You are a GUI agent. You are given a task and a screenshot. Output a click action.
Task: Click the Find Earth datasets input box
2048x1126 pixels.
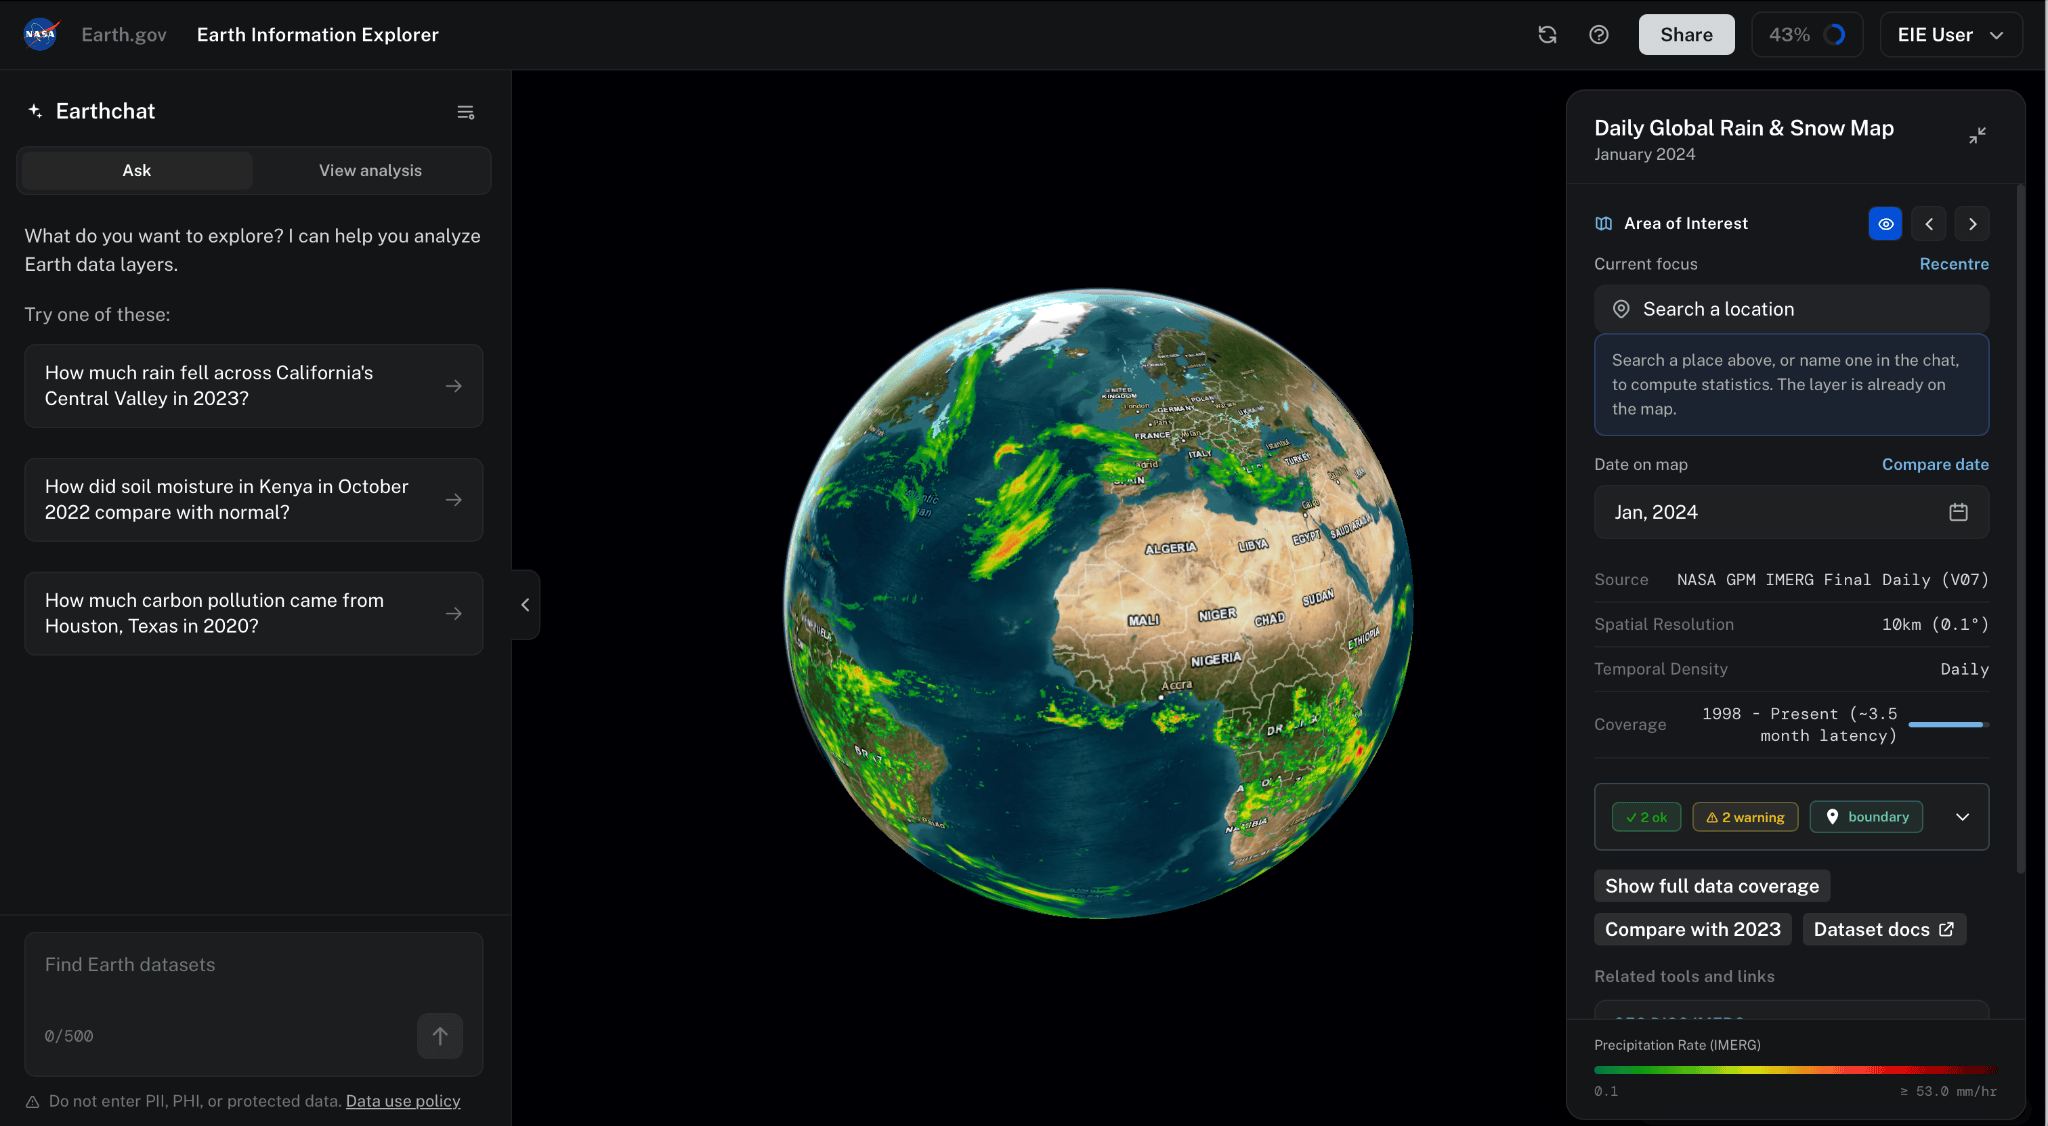pyautogui.click(x=254, y=1004)
